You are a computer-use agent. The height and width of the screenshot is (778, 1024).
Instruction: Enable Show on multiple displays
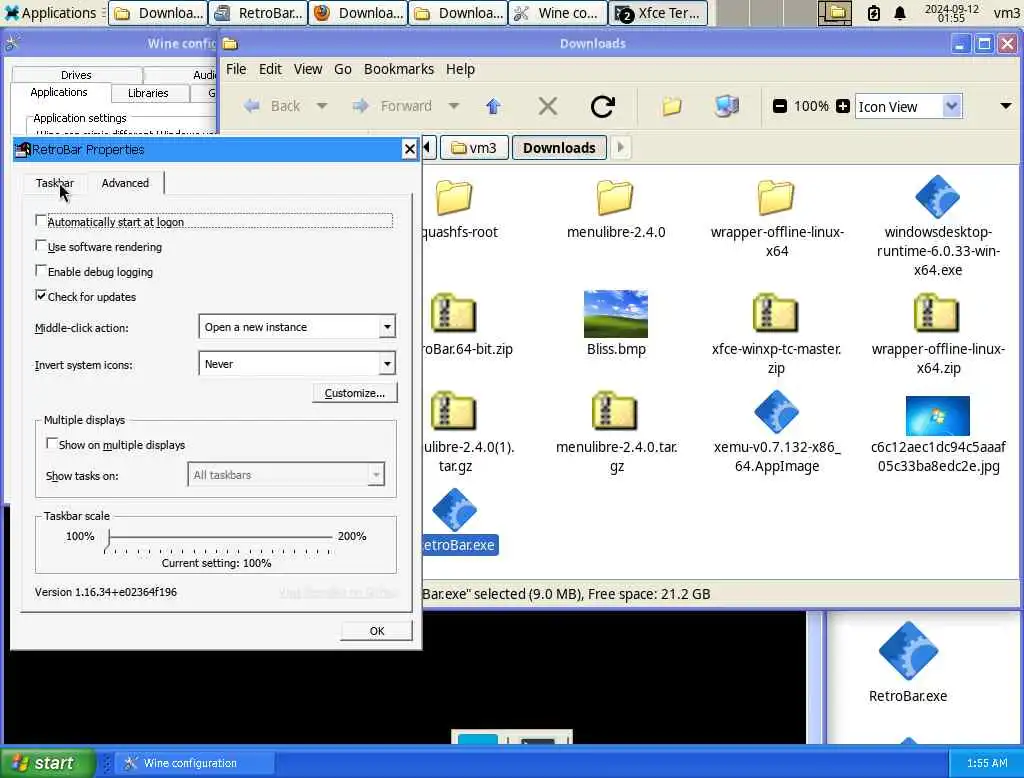pos(52,444)
